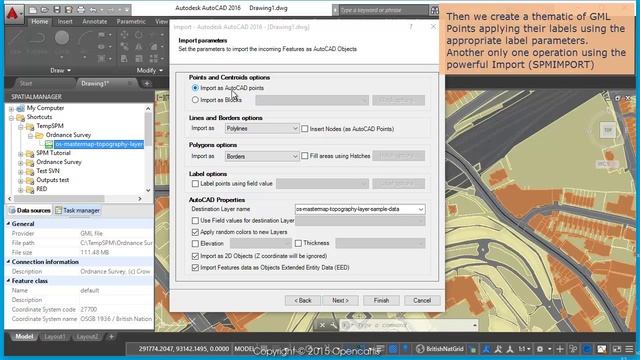The width and height of the screenshot is (640, 360).
Task: Select the Circle tool in Draw panel
Action: tap(62, 38)
